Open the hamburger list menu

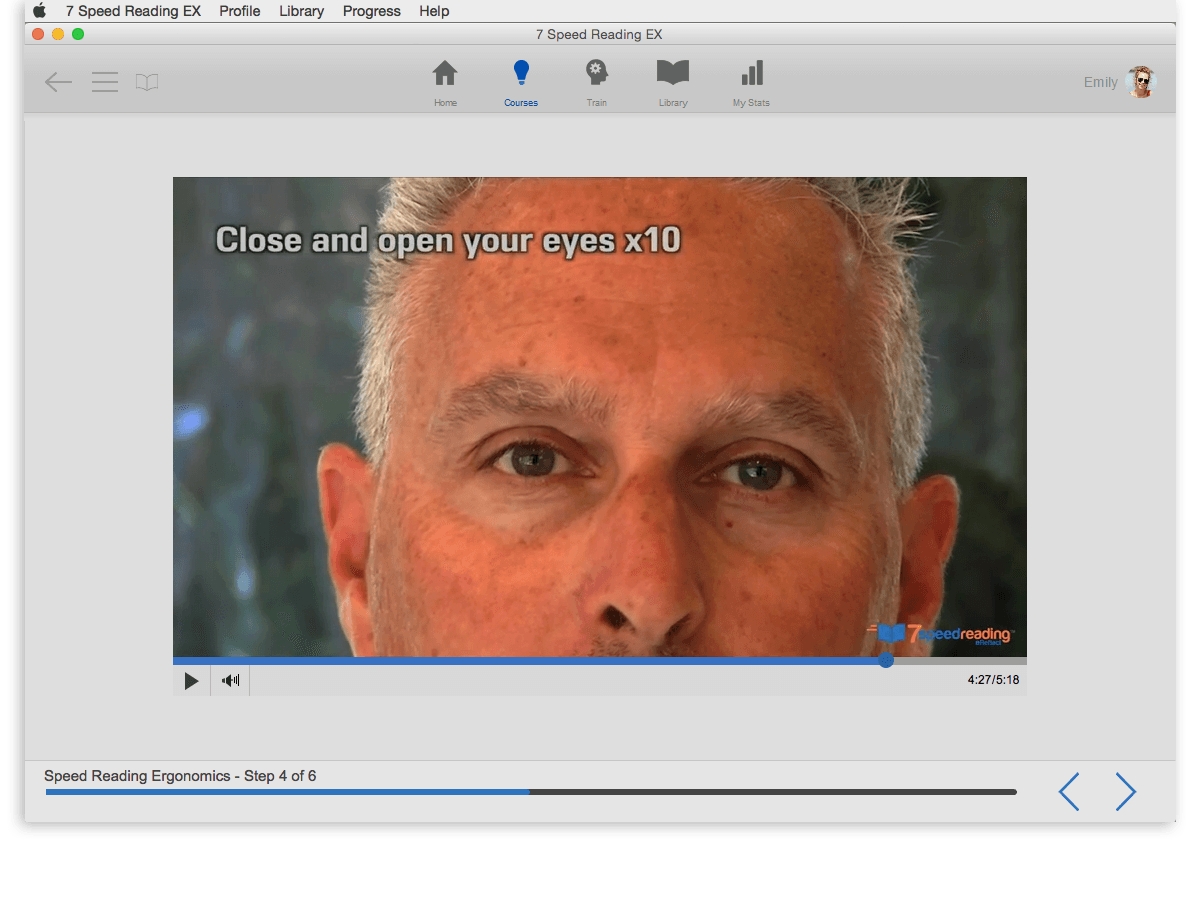(105, 82)
